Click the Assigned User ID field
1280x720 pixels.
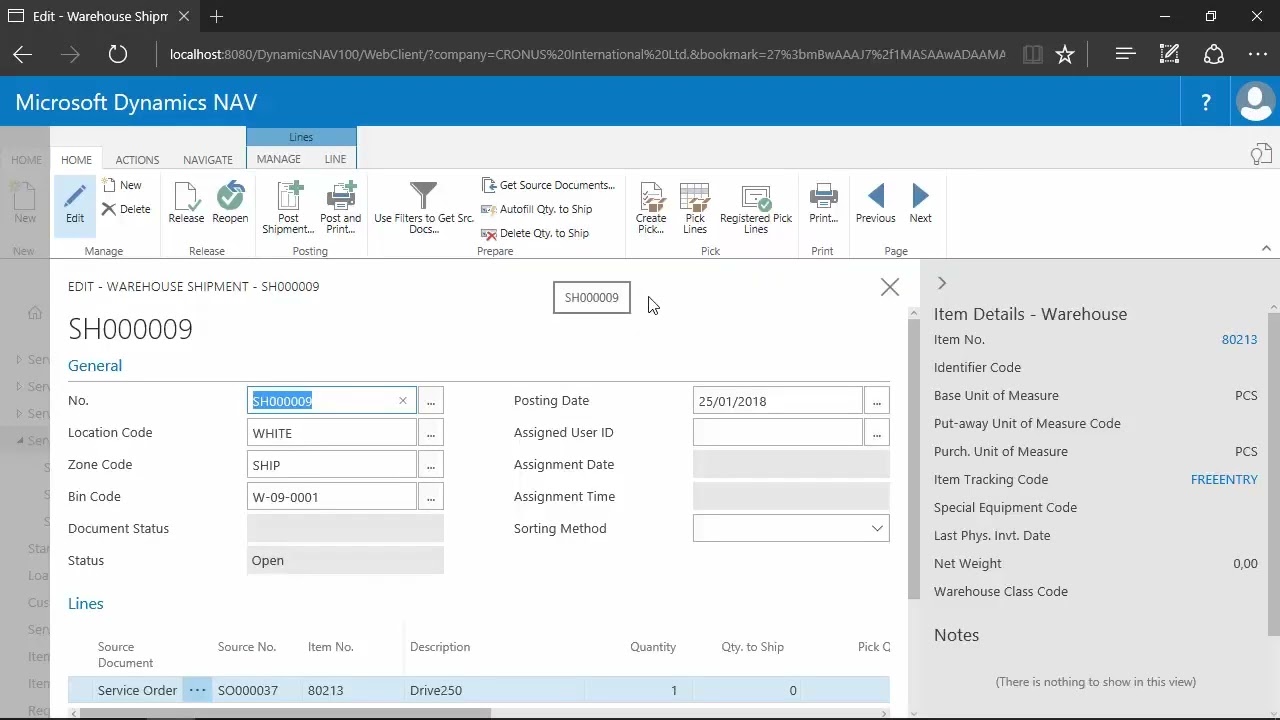coord(778,433)
